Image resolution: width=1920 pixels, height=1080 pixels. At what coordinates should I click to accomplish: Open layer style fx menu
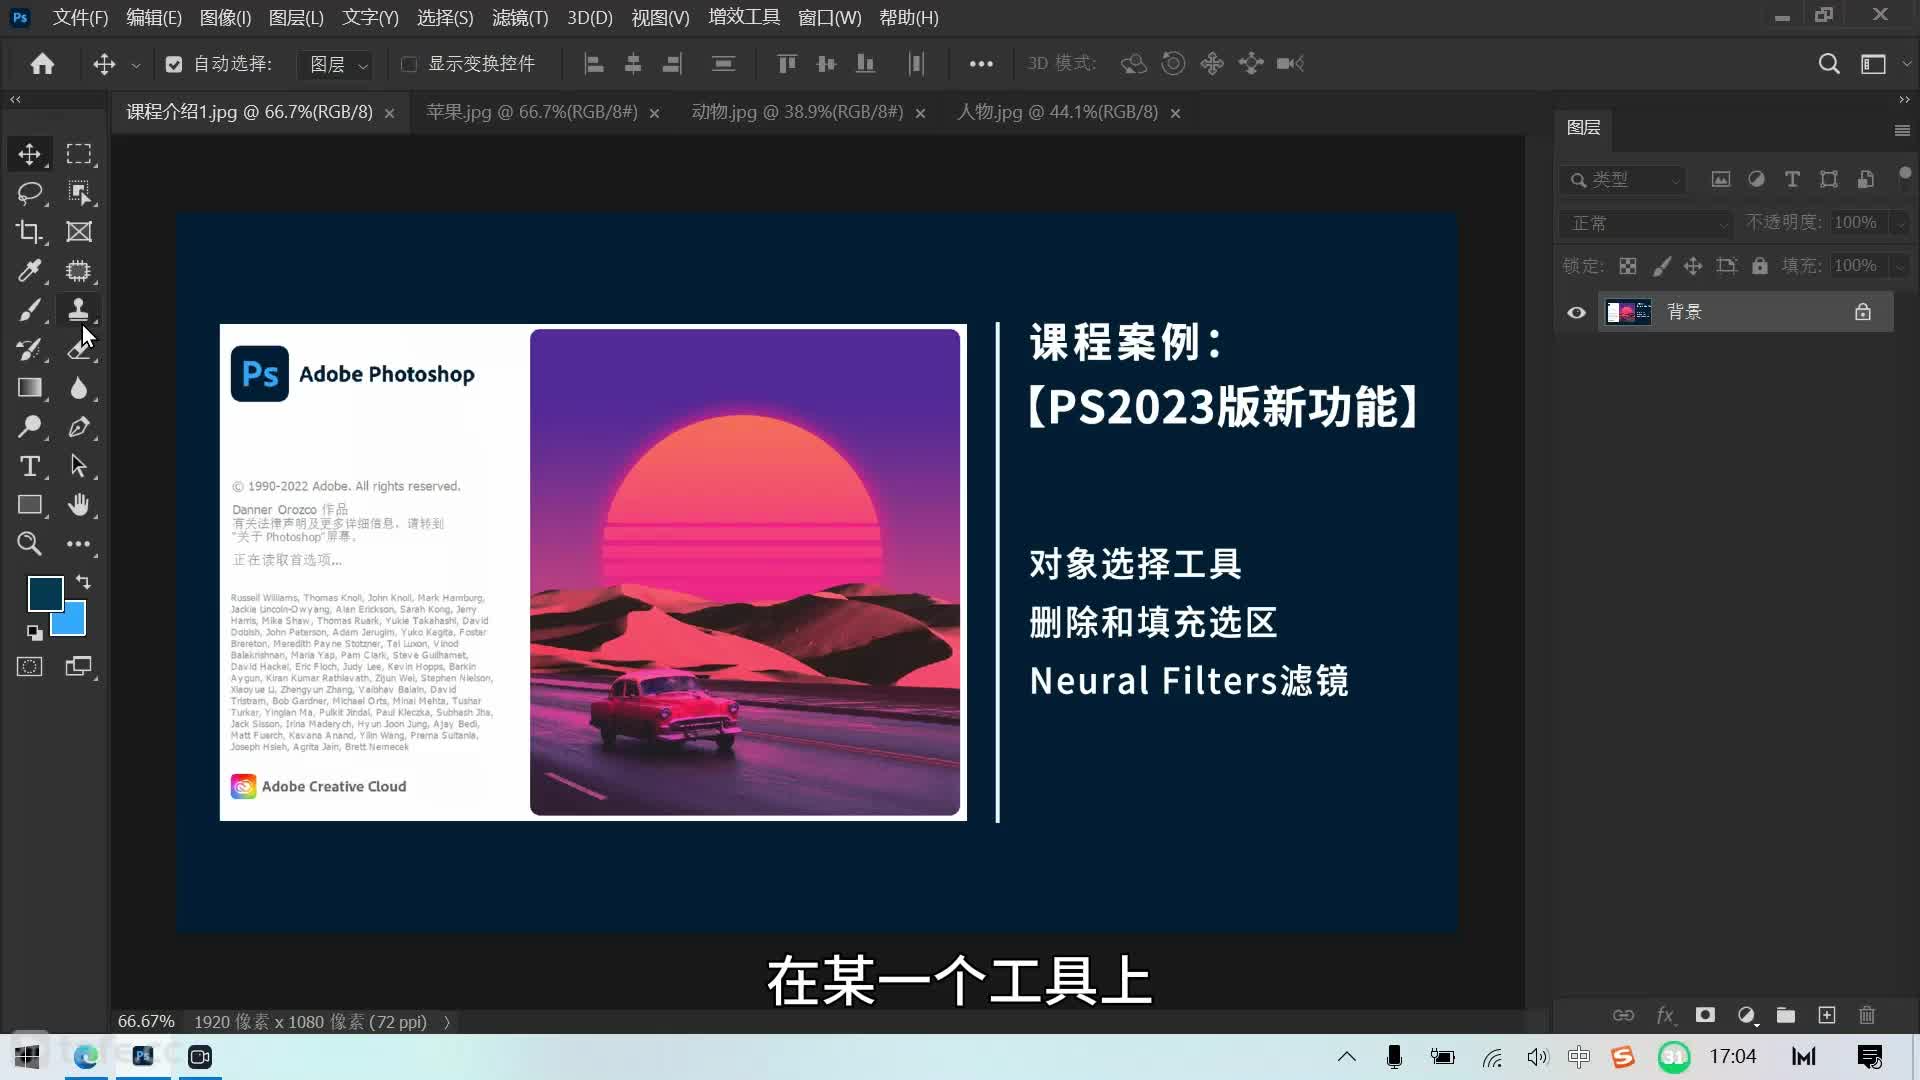1665,1015
